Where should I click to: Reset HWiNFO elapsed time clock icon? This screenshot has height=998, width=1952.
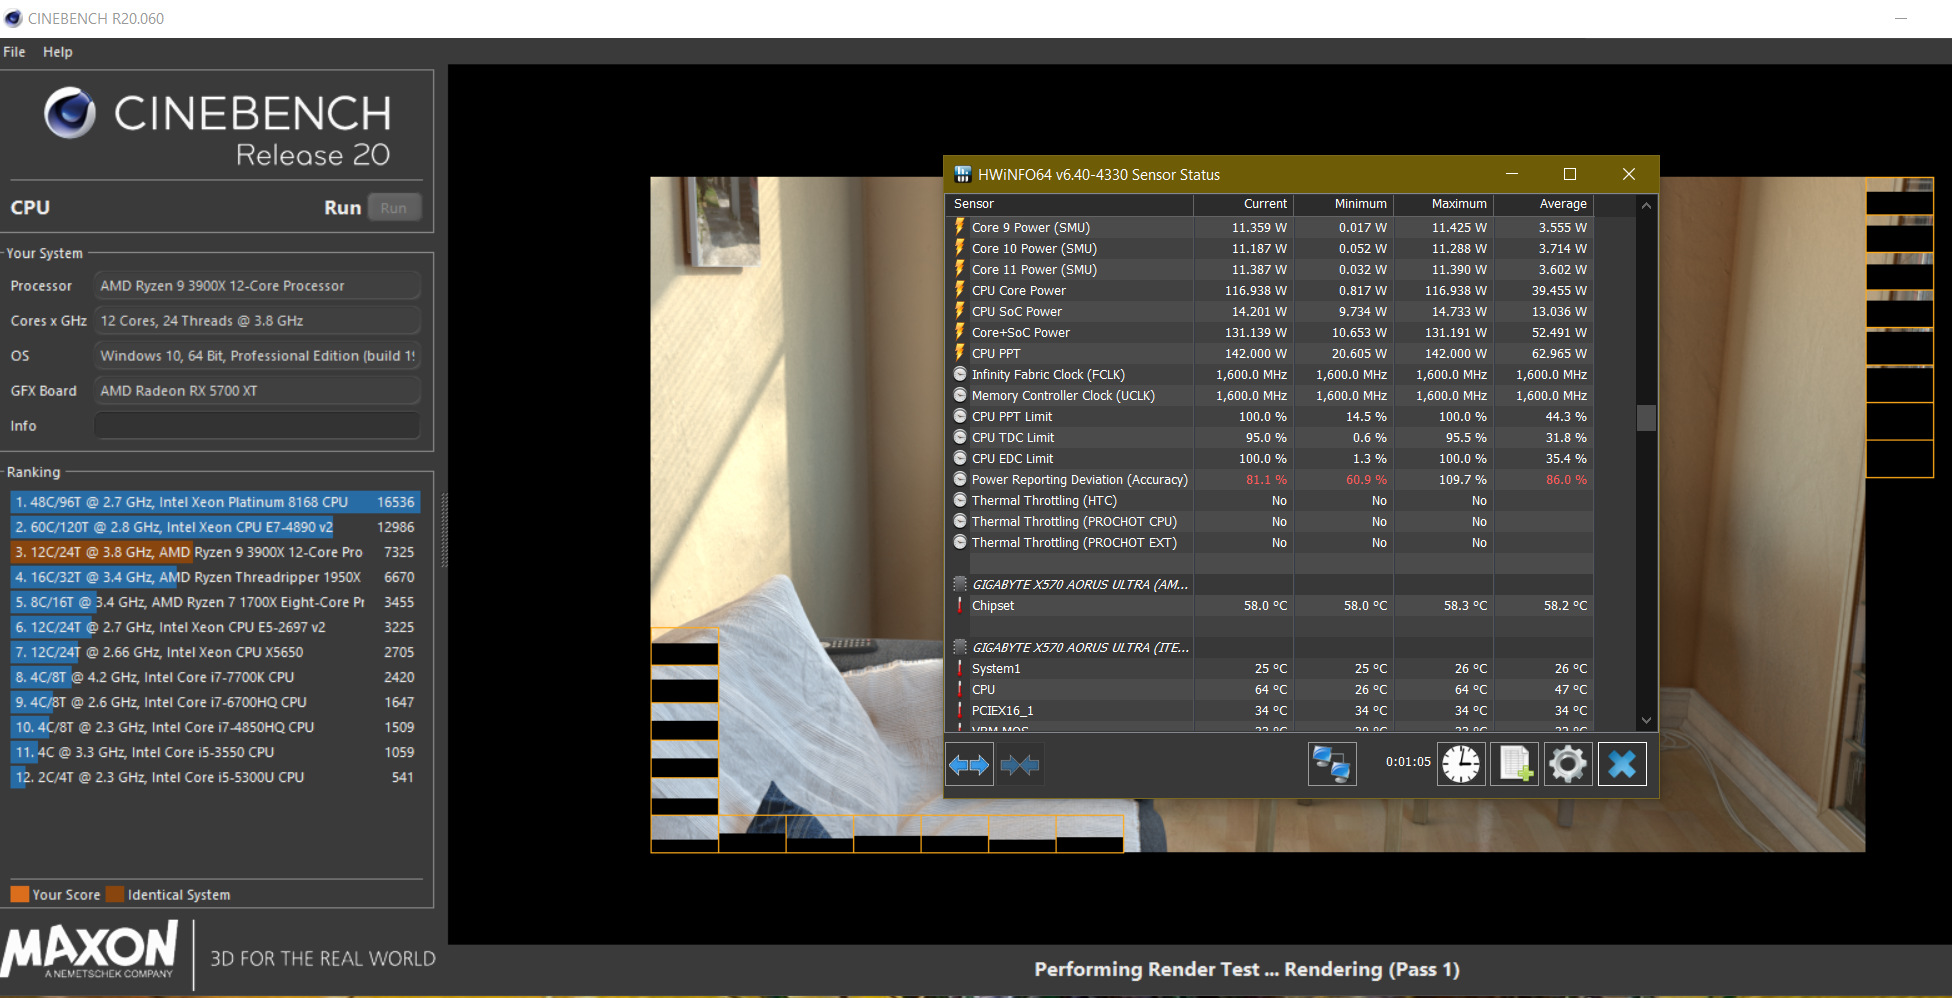pyautogui.click(x=1461, y=765)
